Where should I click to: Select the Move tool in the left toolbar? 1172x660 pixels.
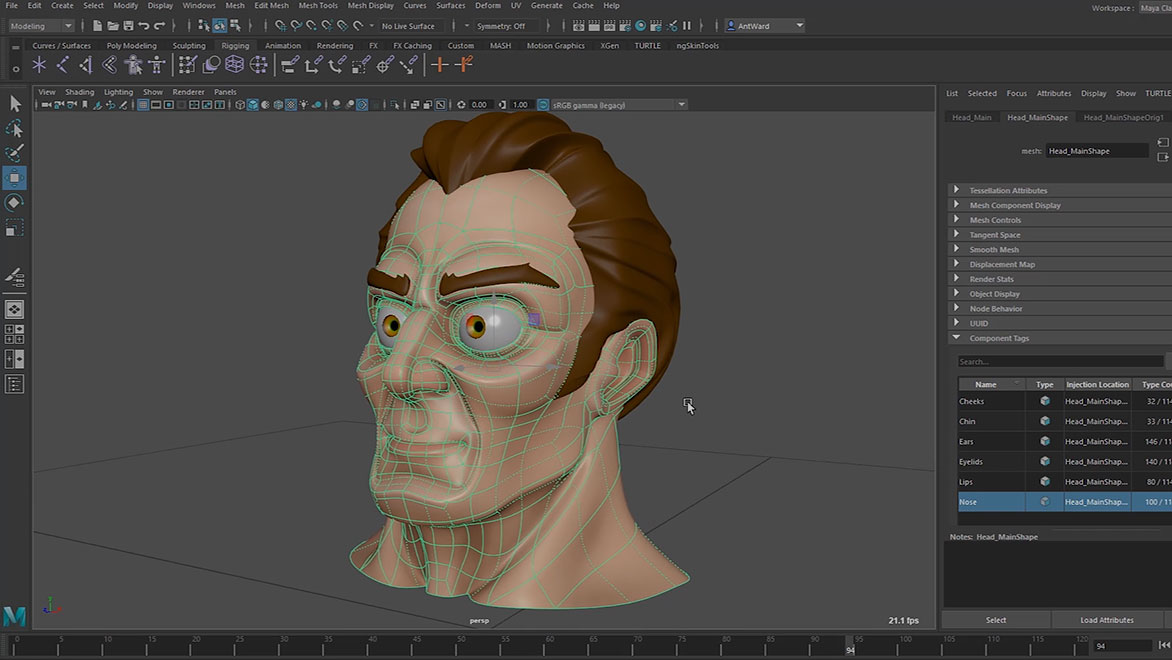point(14,177)
